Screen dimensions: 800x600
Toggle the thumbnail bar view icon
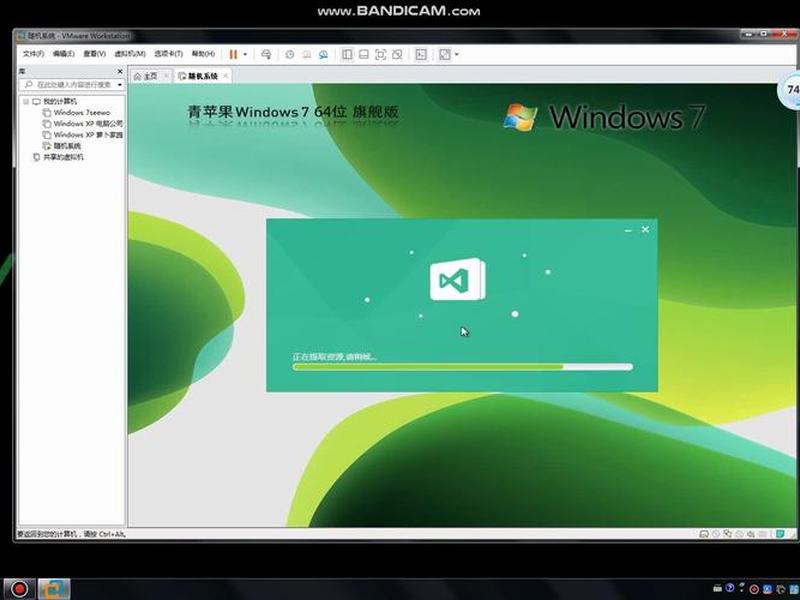click(x=364, y=54)
